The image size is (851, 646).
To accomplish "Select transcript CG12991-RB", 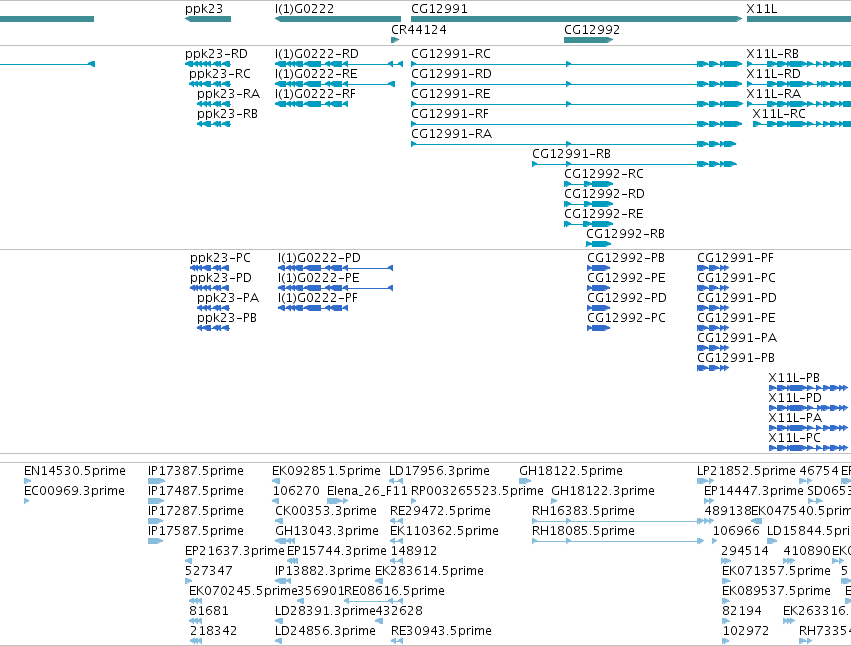I will 571,154.
